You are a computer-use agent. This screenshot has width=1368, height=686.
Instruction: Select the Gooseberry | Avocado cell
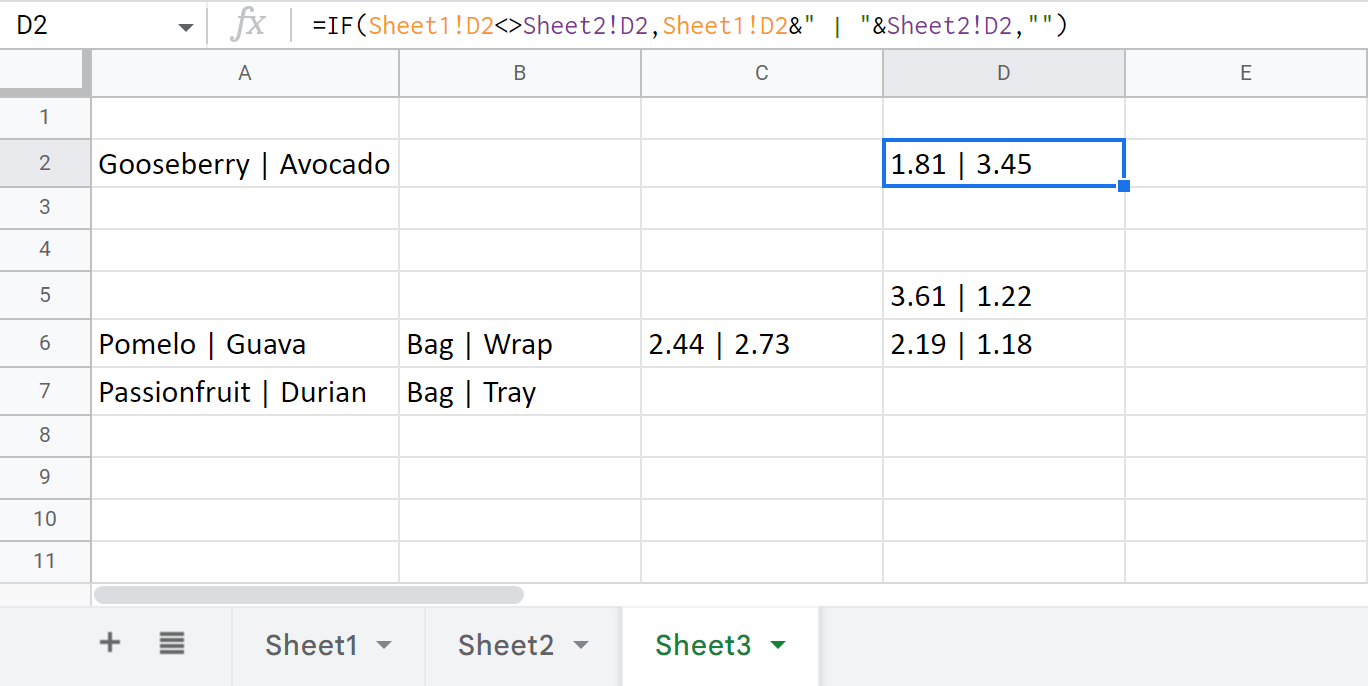pos(244,164)
